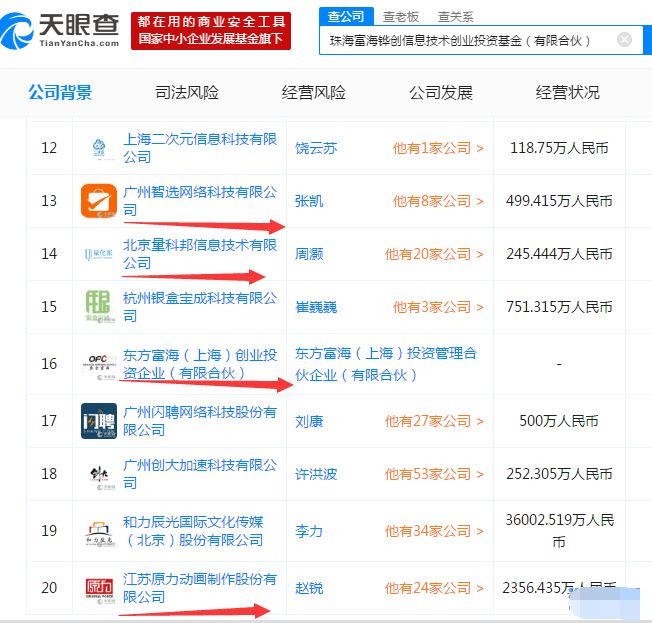This screenshot has width=652, height=623.
Task: Open legal representative 赵锐
Action: click(x=309, y=588)
